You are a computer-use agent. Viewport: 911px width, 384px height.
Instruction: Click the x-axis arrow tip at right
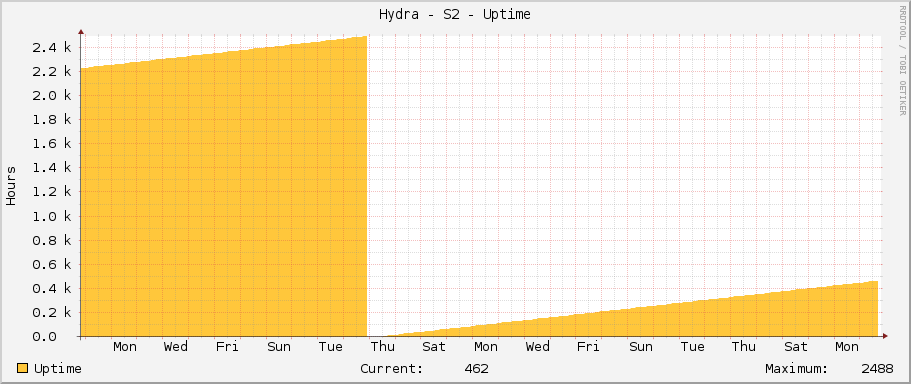pos(885,336)
